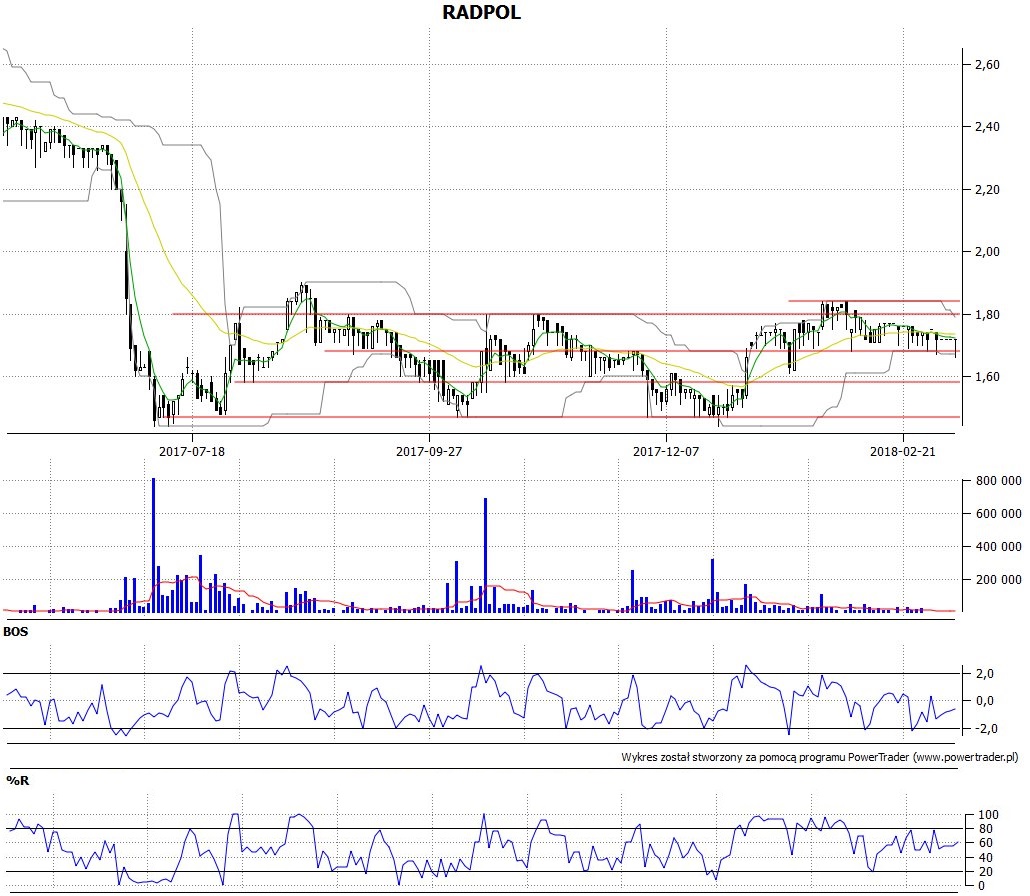Viewport: 1030px width, 896px height.
Task: Click the 2,40 price axis label
Action: (x=987, y=127)
